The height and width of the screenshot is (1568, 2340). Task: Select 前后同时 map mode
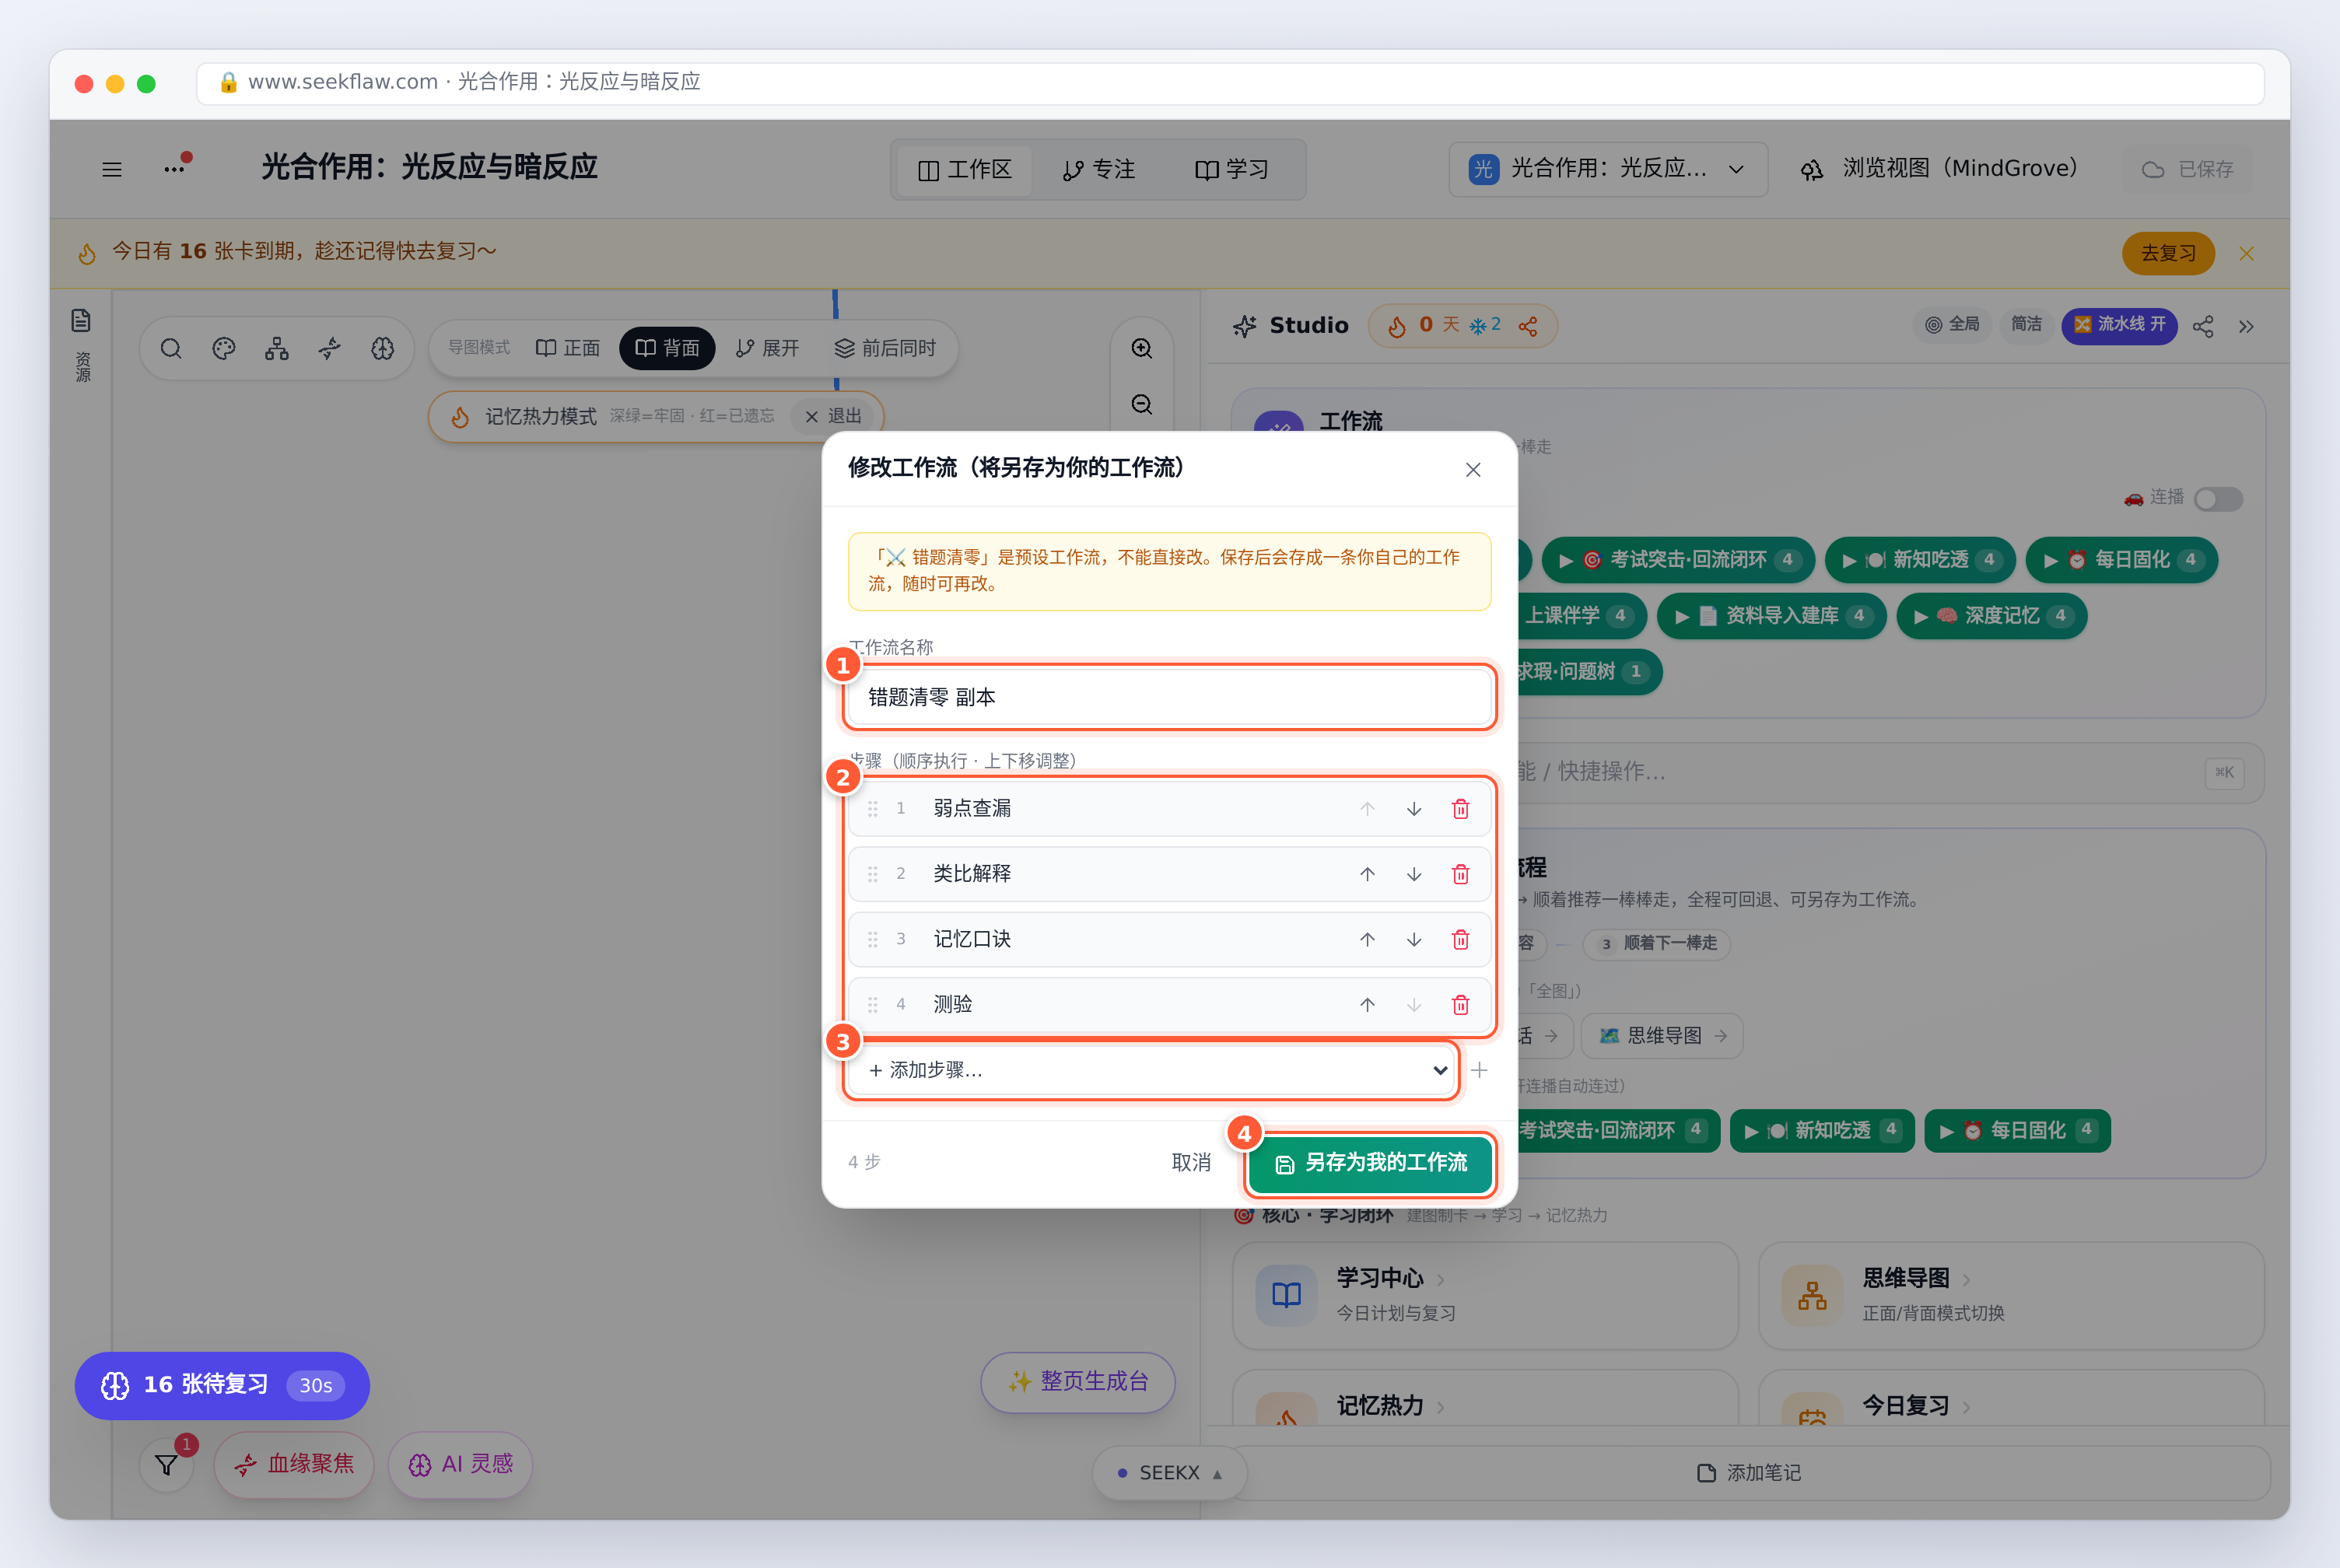tap(885, 348)
